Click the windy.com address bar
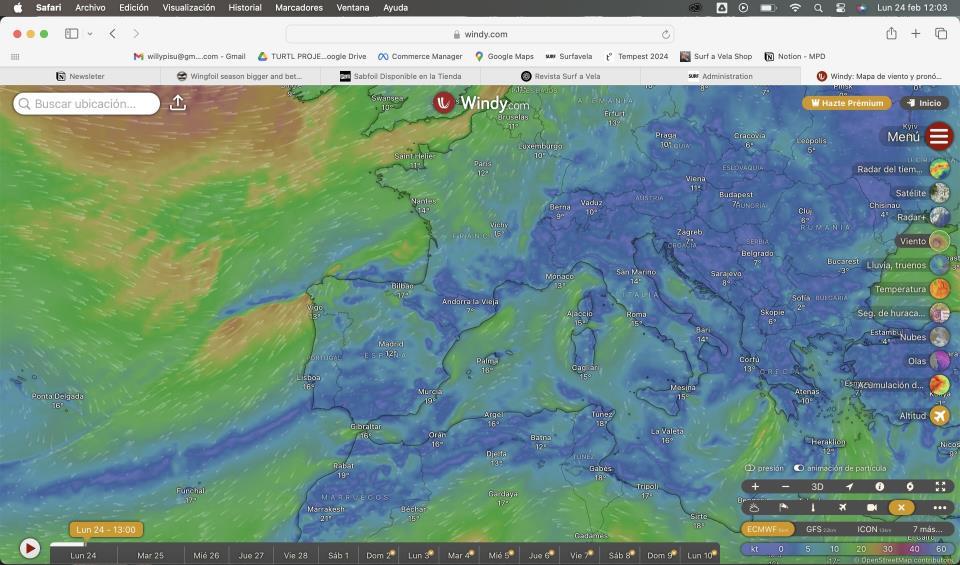 [480, 34]
